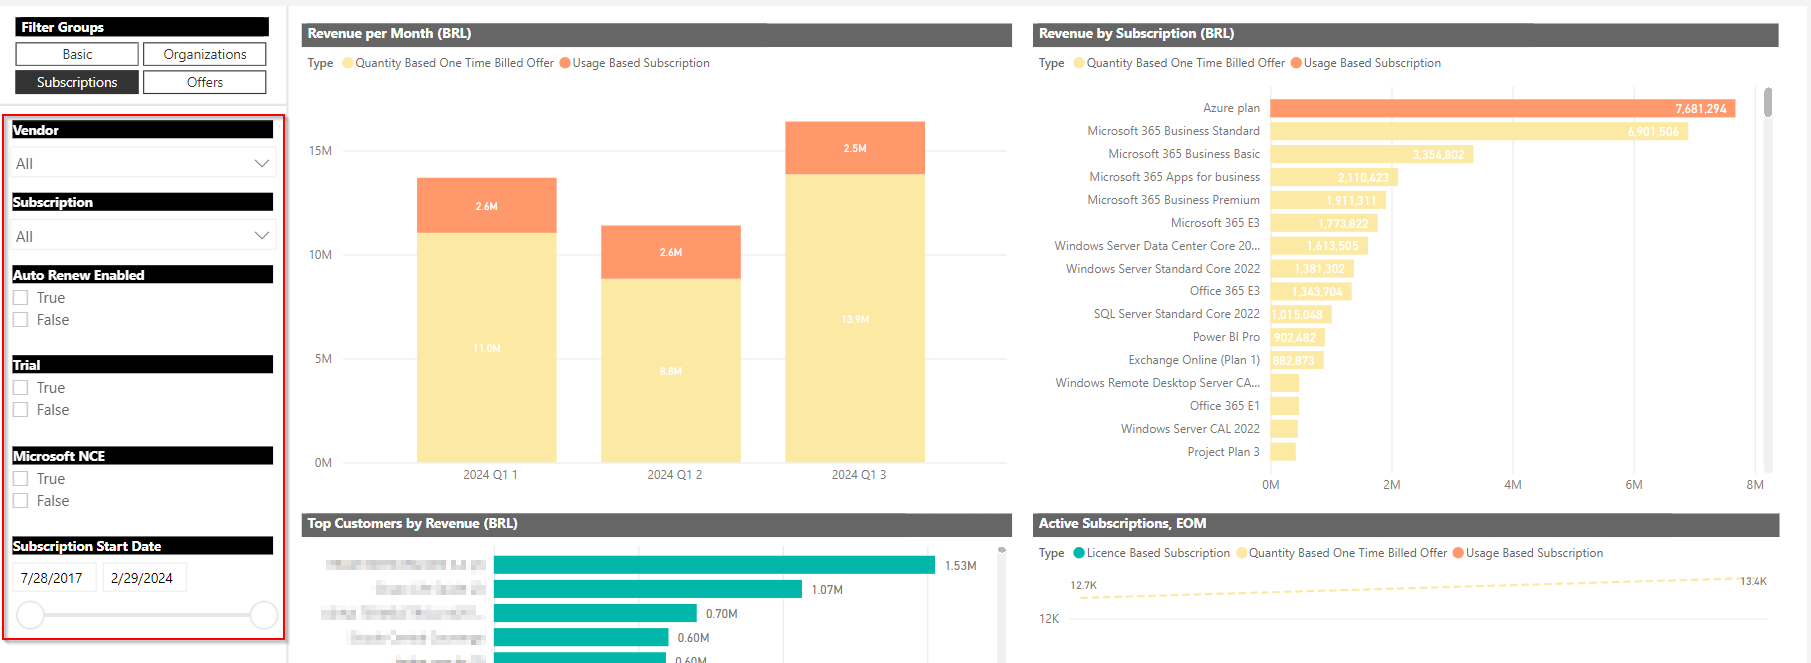
Task: Click the right handle of date slider
Action: 264,615
